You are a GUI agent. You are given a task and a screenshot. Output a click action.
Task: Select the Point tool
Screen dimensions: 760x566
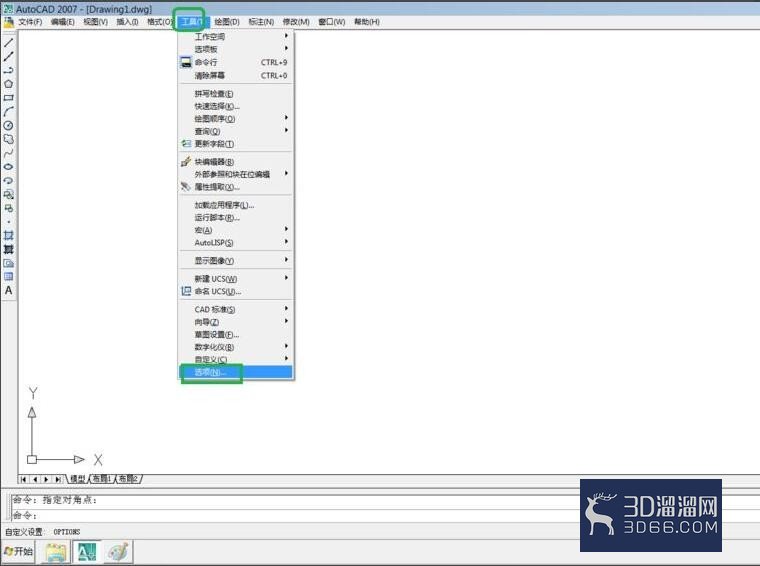click(8, 222)
